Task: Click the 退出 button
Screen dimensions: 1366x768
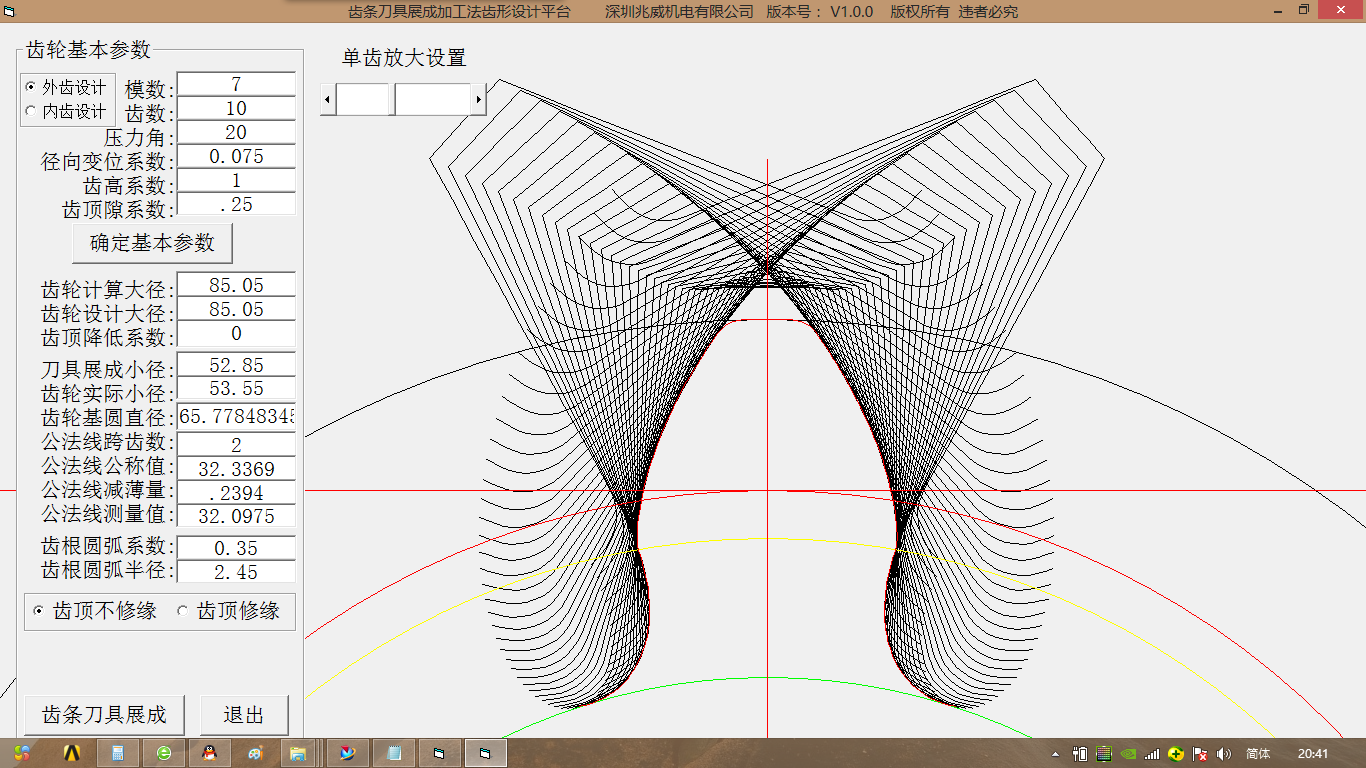Action: click(244, 715)
